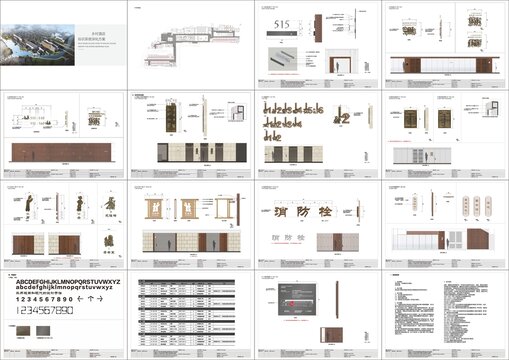Open the cover page with aerial rendering
This screenshot has height=360, width=509.
coord(64,45)
